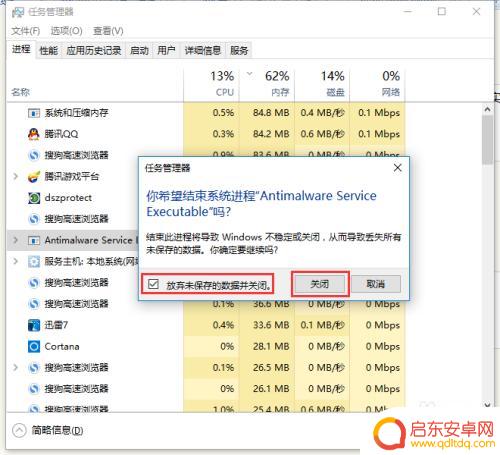This screenshot has width=500, height=455.
Task: Expand the 服务主机: 本地系统 group
Action: pyautogui.click(x=15, y=261)
